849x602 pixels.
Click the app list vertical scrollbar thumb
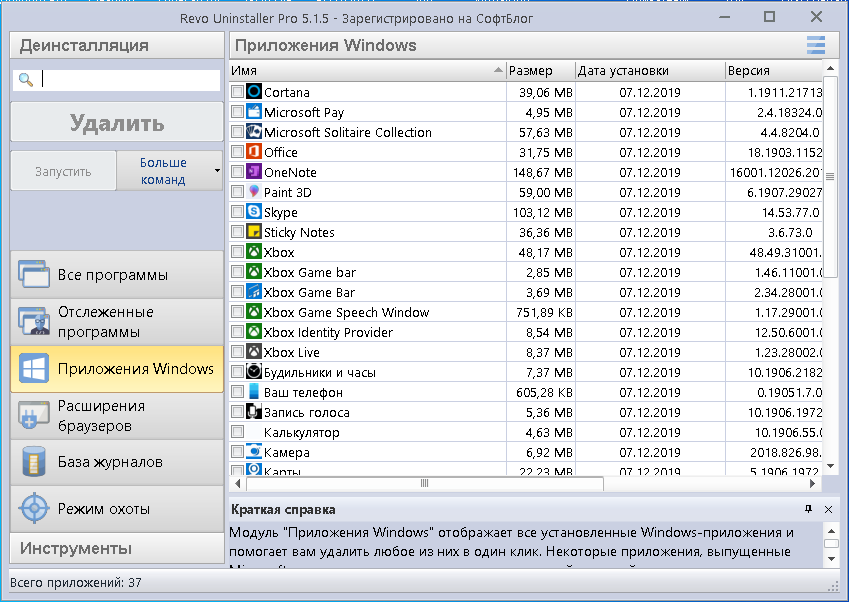coord(829,176)
